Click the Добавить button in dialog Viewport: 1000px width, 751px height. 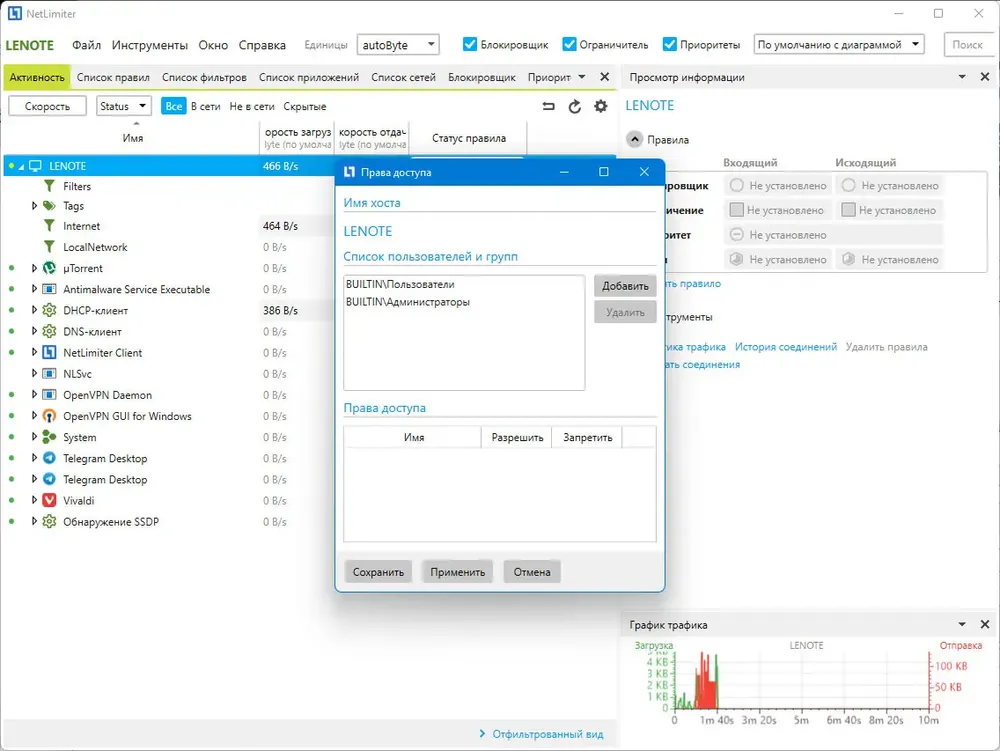[625, 286]
